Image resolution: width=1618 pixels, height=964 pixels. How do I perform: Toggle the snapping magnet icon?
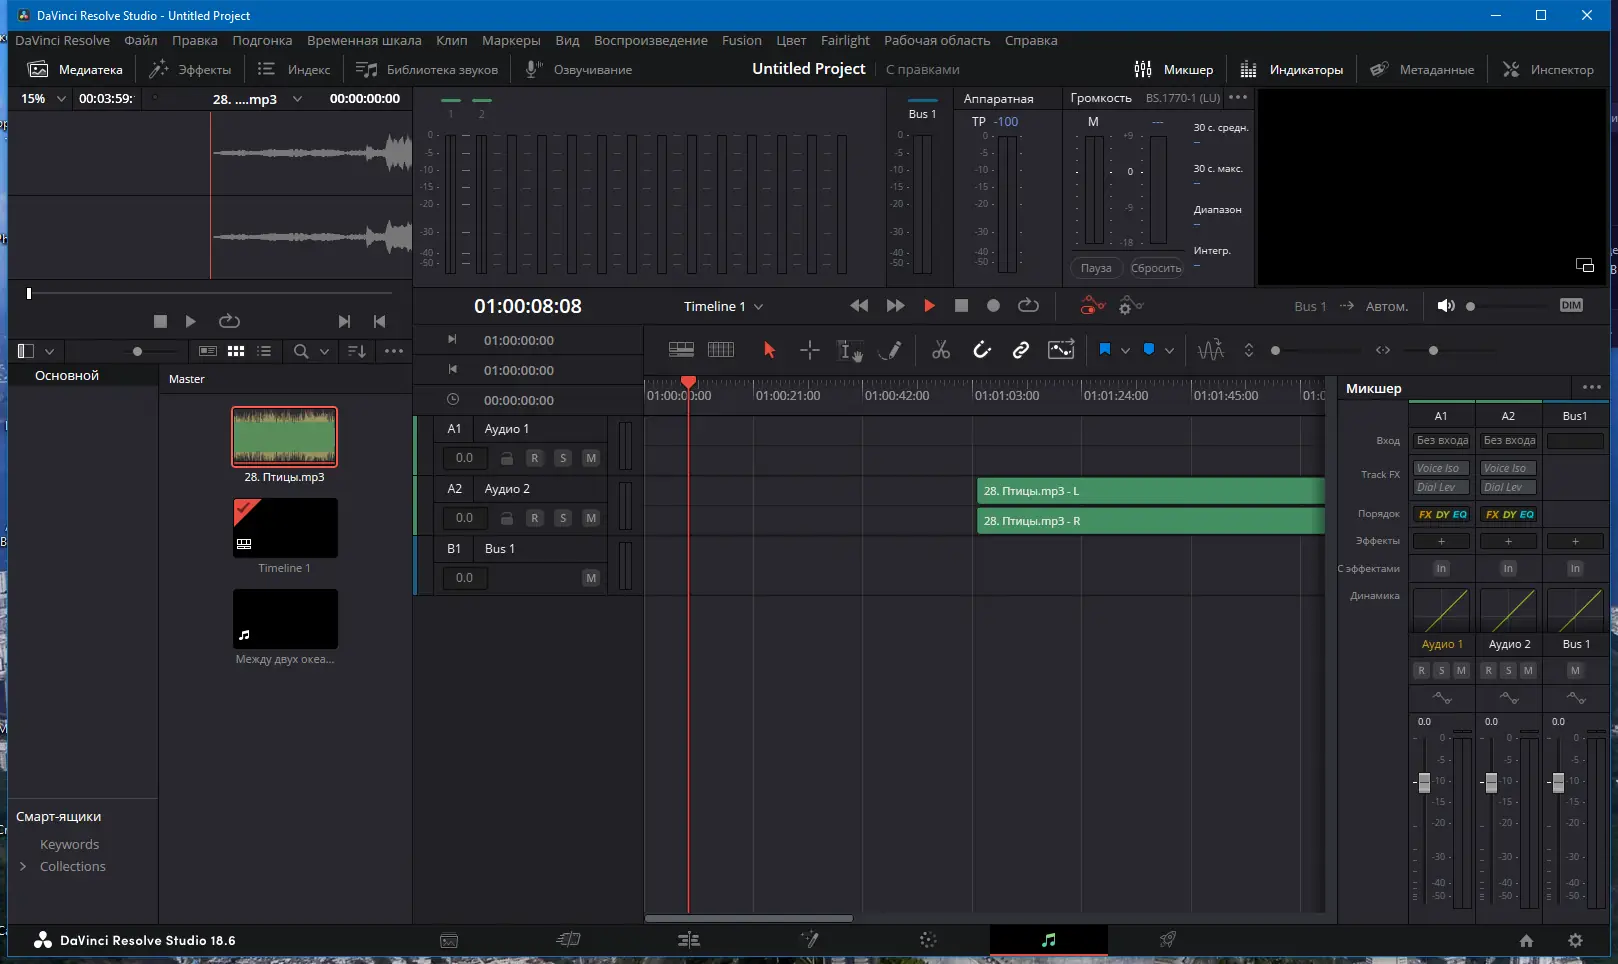pos(981,350)
